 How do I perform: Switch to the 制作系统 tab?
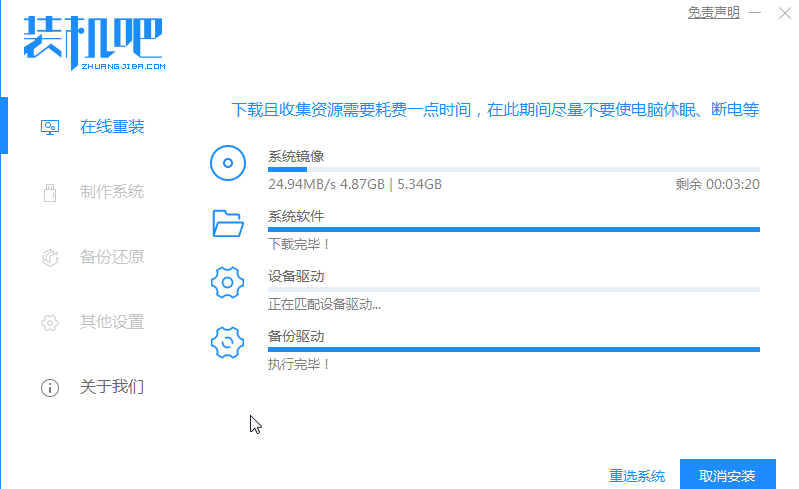click(112, 192)
